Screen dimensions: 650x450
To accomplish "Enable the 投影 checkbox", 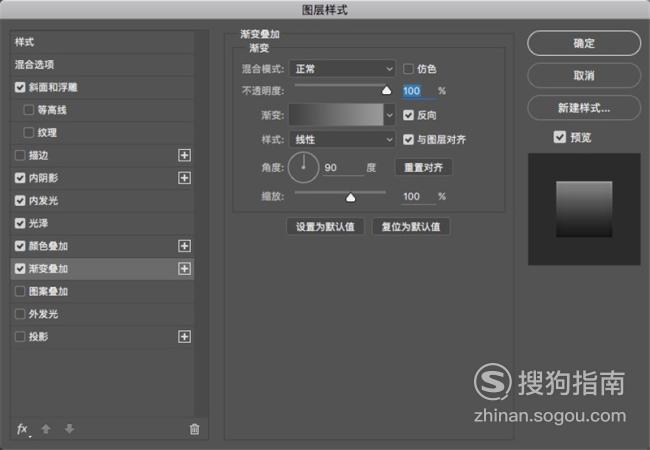I will (20, 337).
